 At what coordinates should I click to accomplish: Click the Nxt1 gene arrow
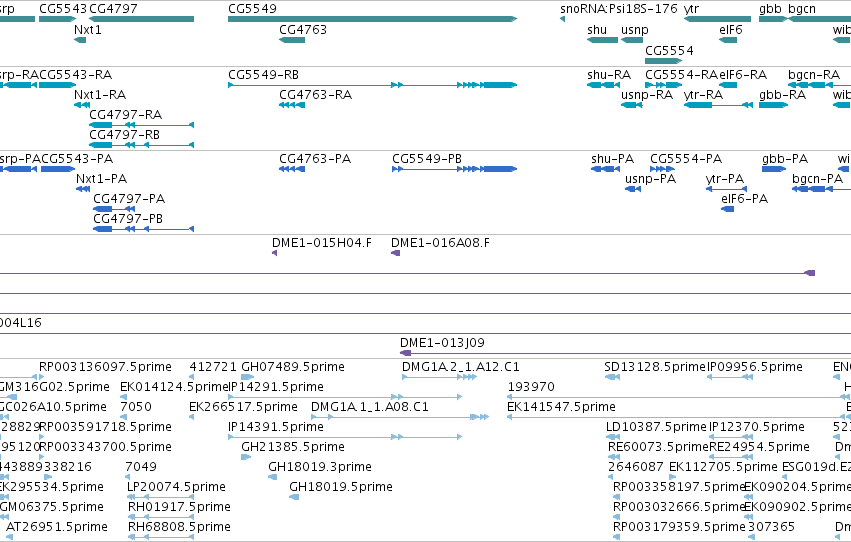tap(80, 40)
